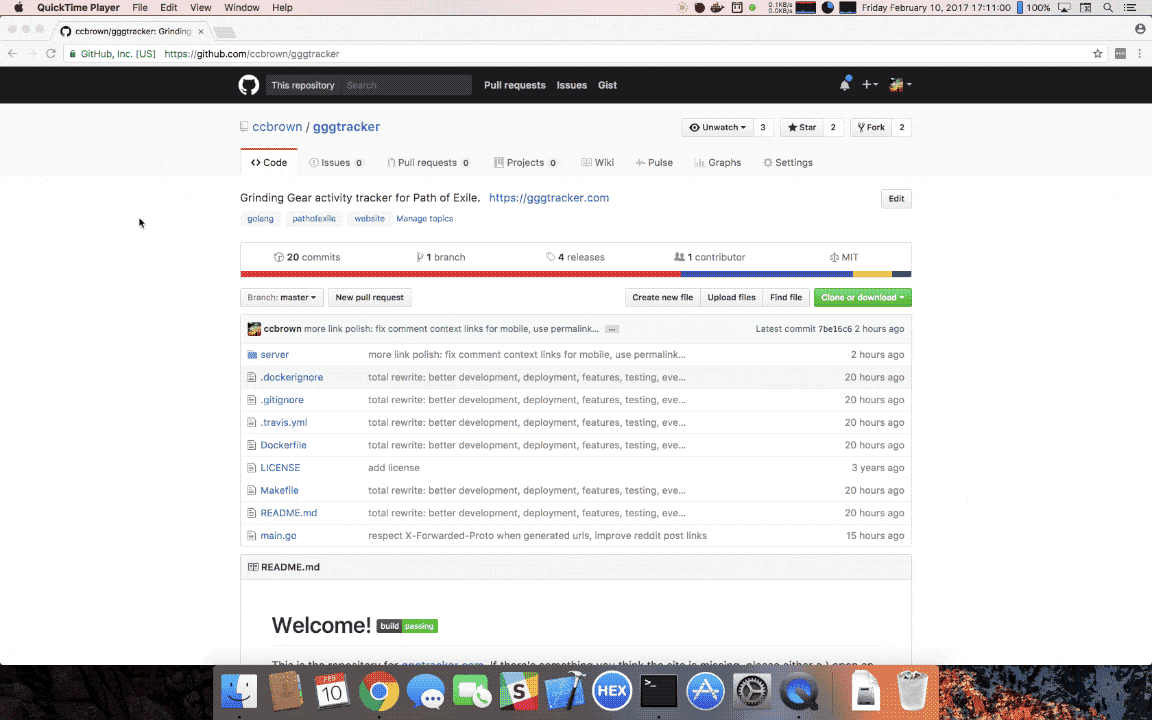
Task: Open the Projects tab
Action: point(525,162)
